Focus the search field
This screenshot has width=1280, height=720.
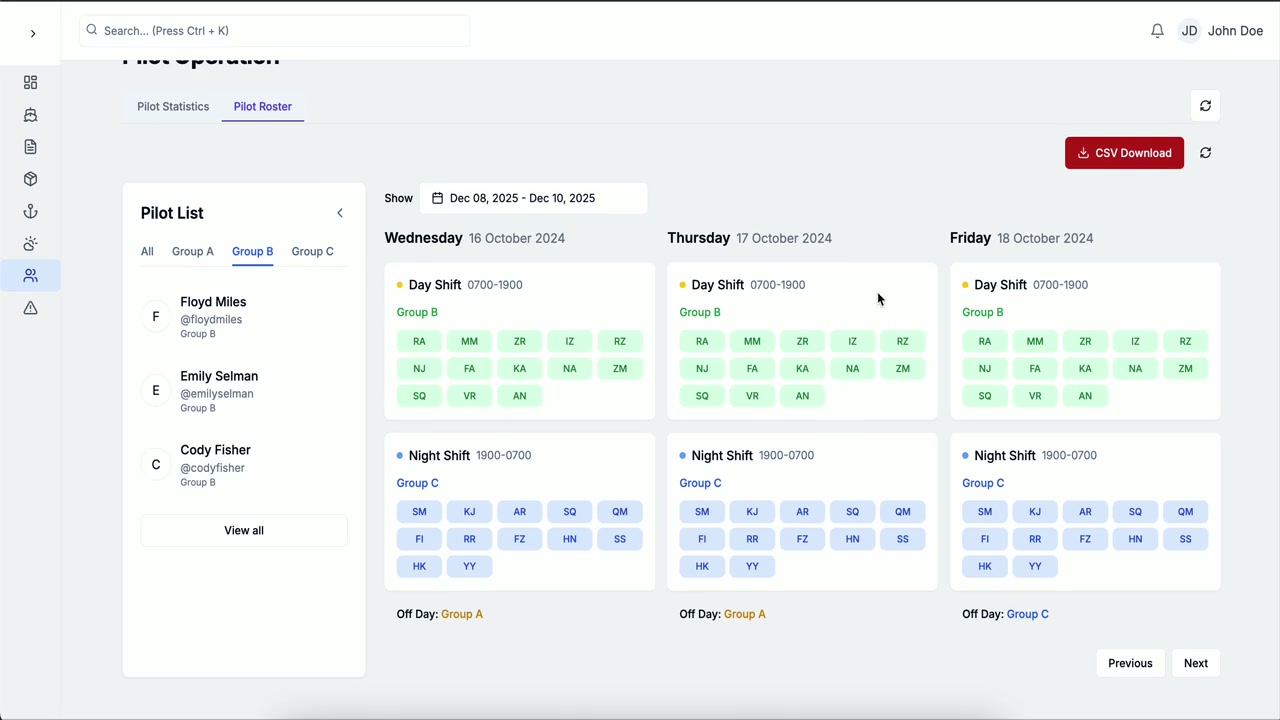[274, 31]
